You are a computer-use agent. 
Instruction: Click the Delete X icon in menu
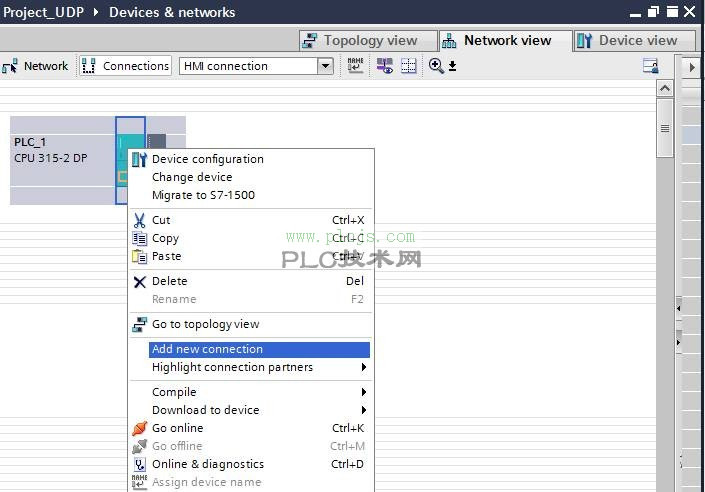(140, 282)
